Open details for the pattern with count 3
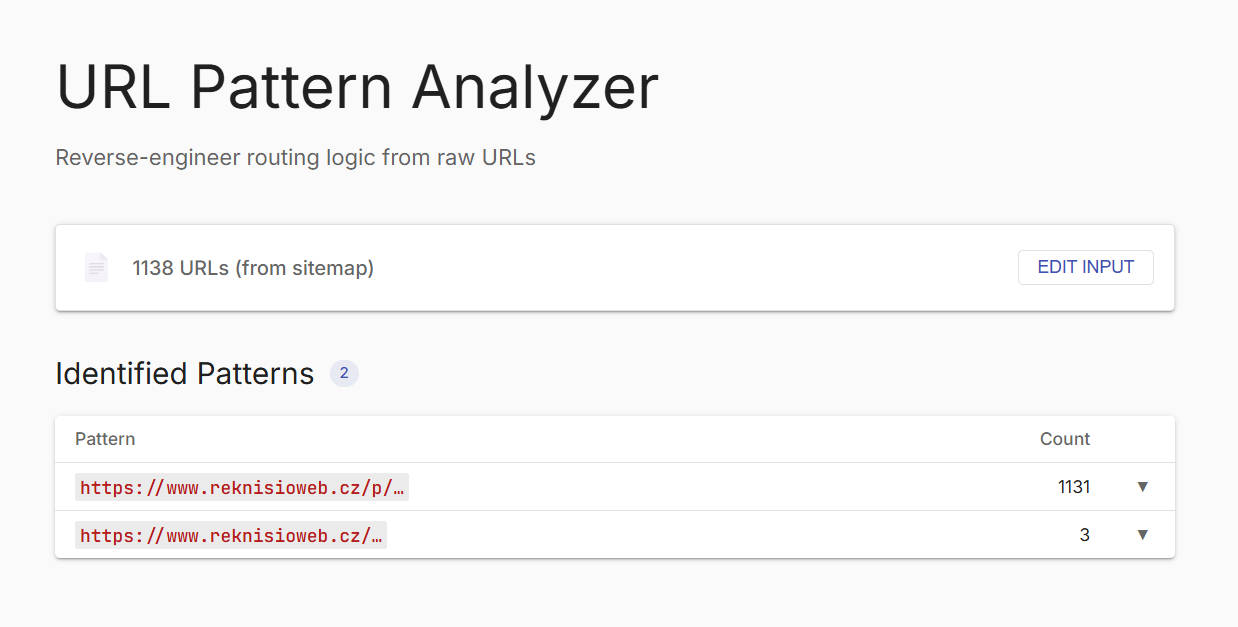The image size is (1238, 627). pos(1142,535)
